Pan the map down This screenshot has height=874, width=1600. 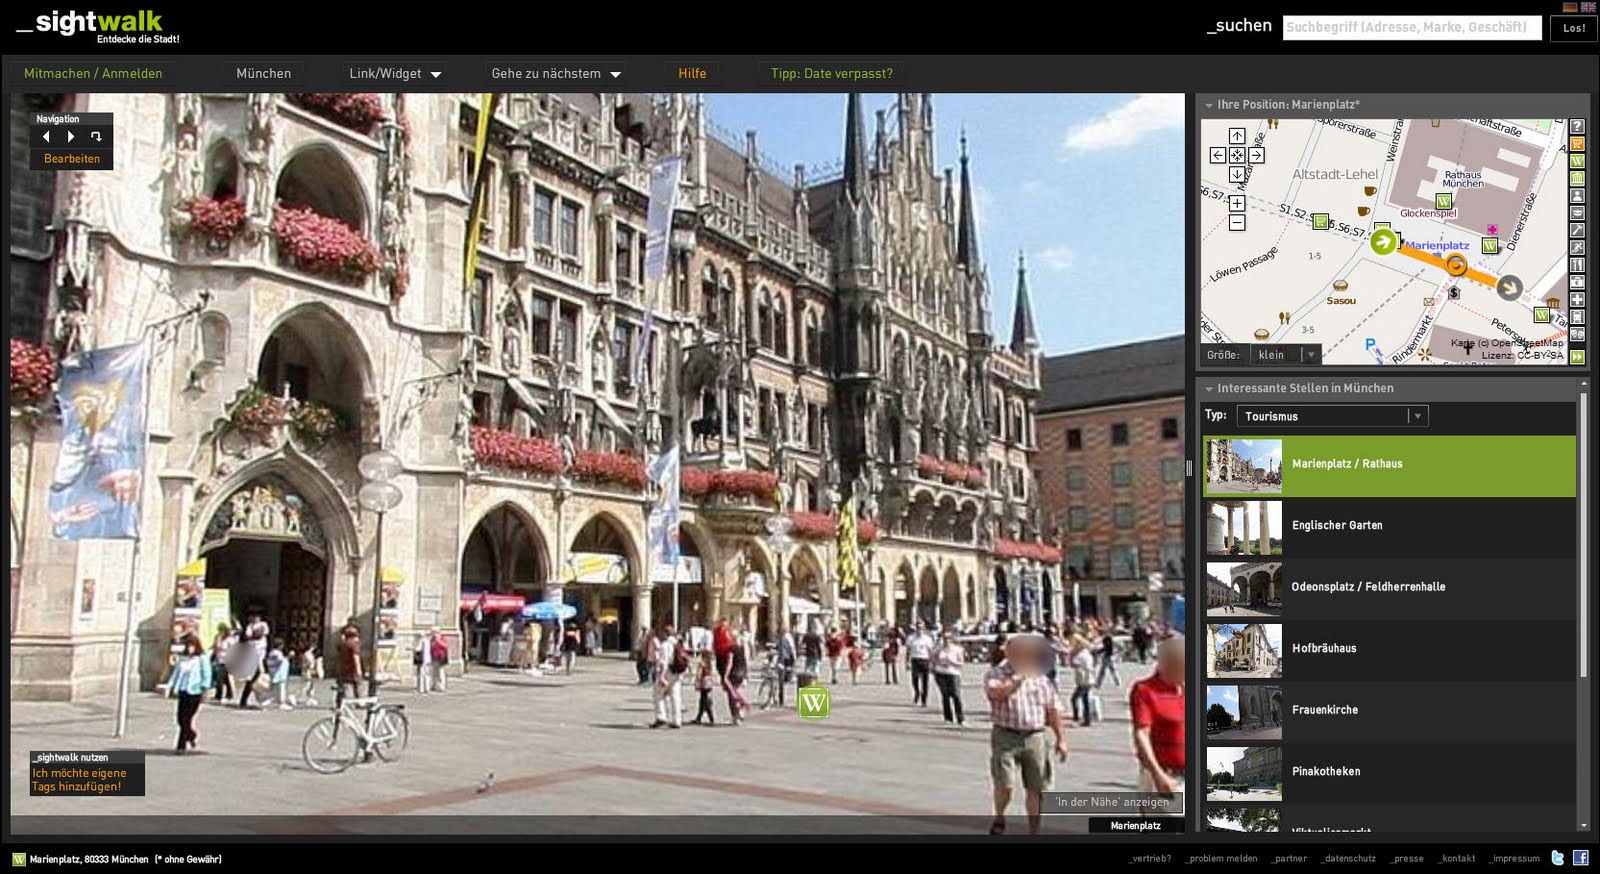(x=1237, y=174)
